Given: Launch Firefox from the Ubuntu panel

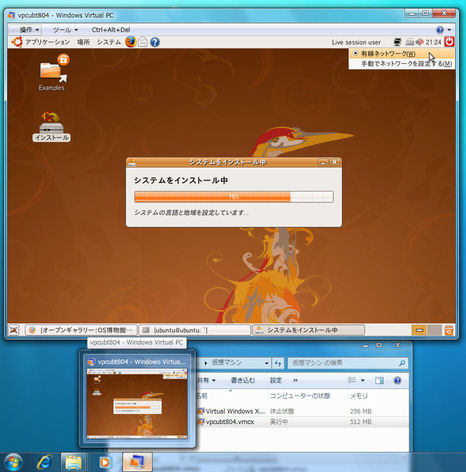Looking at the screenshot, I should [131, 42].
